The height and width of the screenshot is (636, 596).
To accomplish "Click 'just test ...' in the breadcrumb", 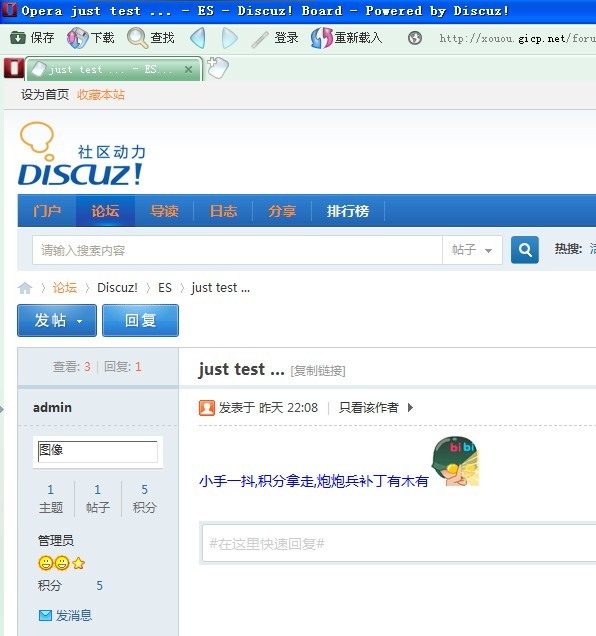I will point(220,288).
